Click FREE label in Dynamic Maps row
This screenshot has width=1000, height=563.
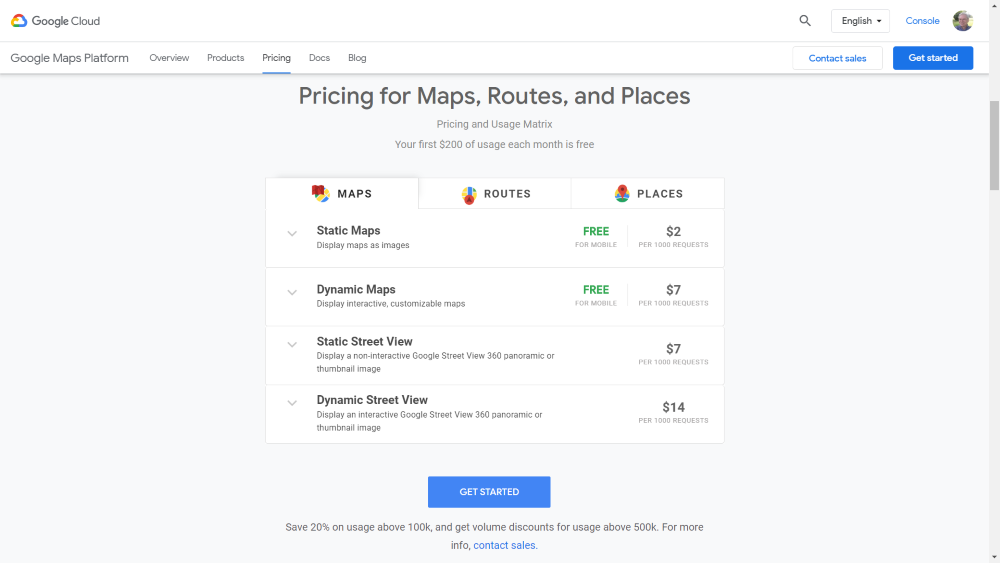click(x=596, y=290)
